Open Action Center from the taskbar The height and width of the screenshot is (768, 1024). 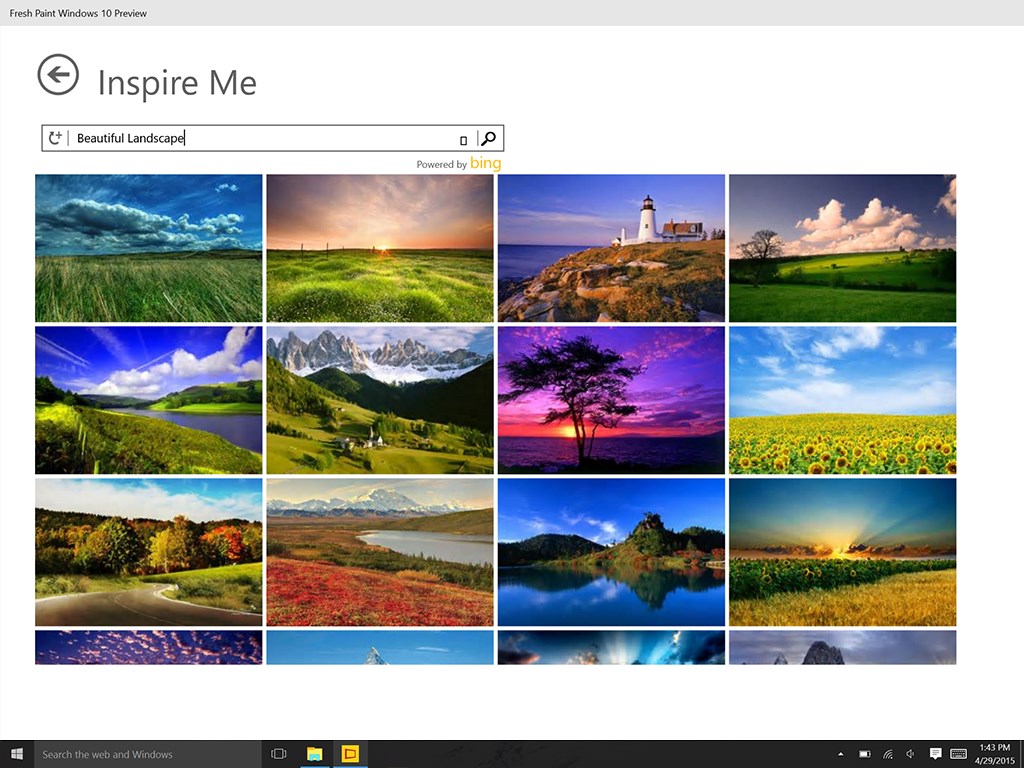936,754
